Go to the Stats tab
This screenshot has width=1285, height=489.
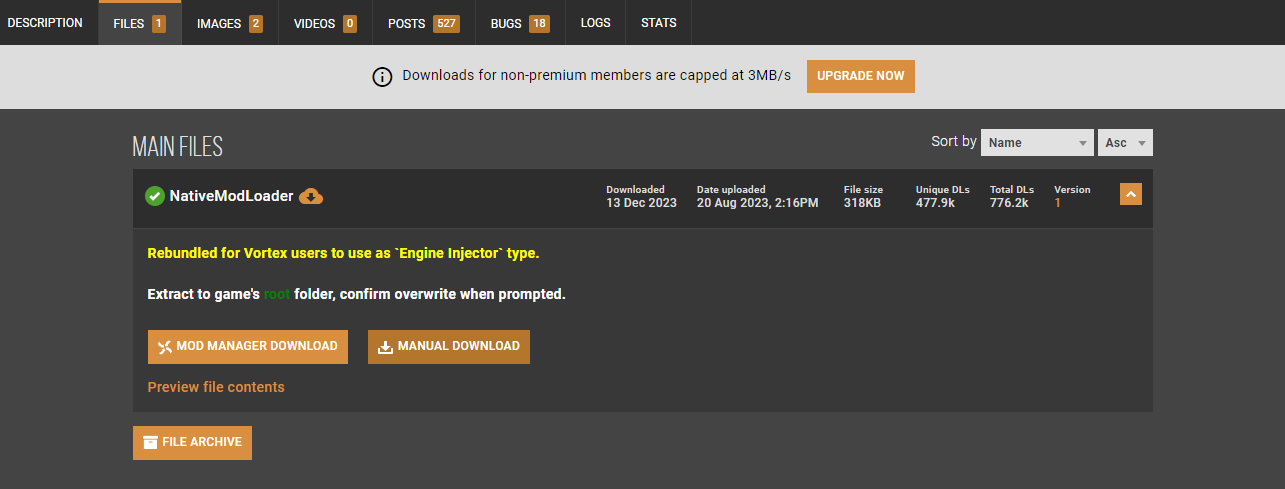[x=658, y=23]
